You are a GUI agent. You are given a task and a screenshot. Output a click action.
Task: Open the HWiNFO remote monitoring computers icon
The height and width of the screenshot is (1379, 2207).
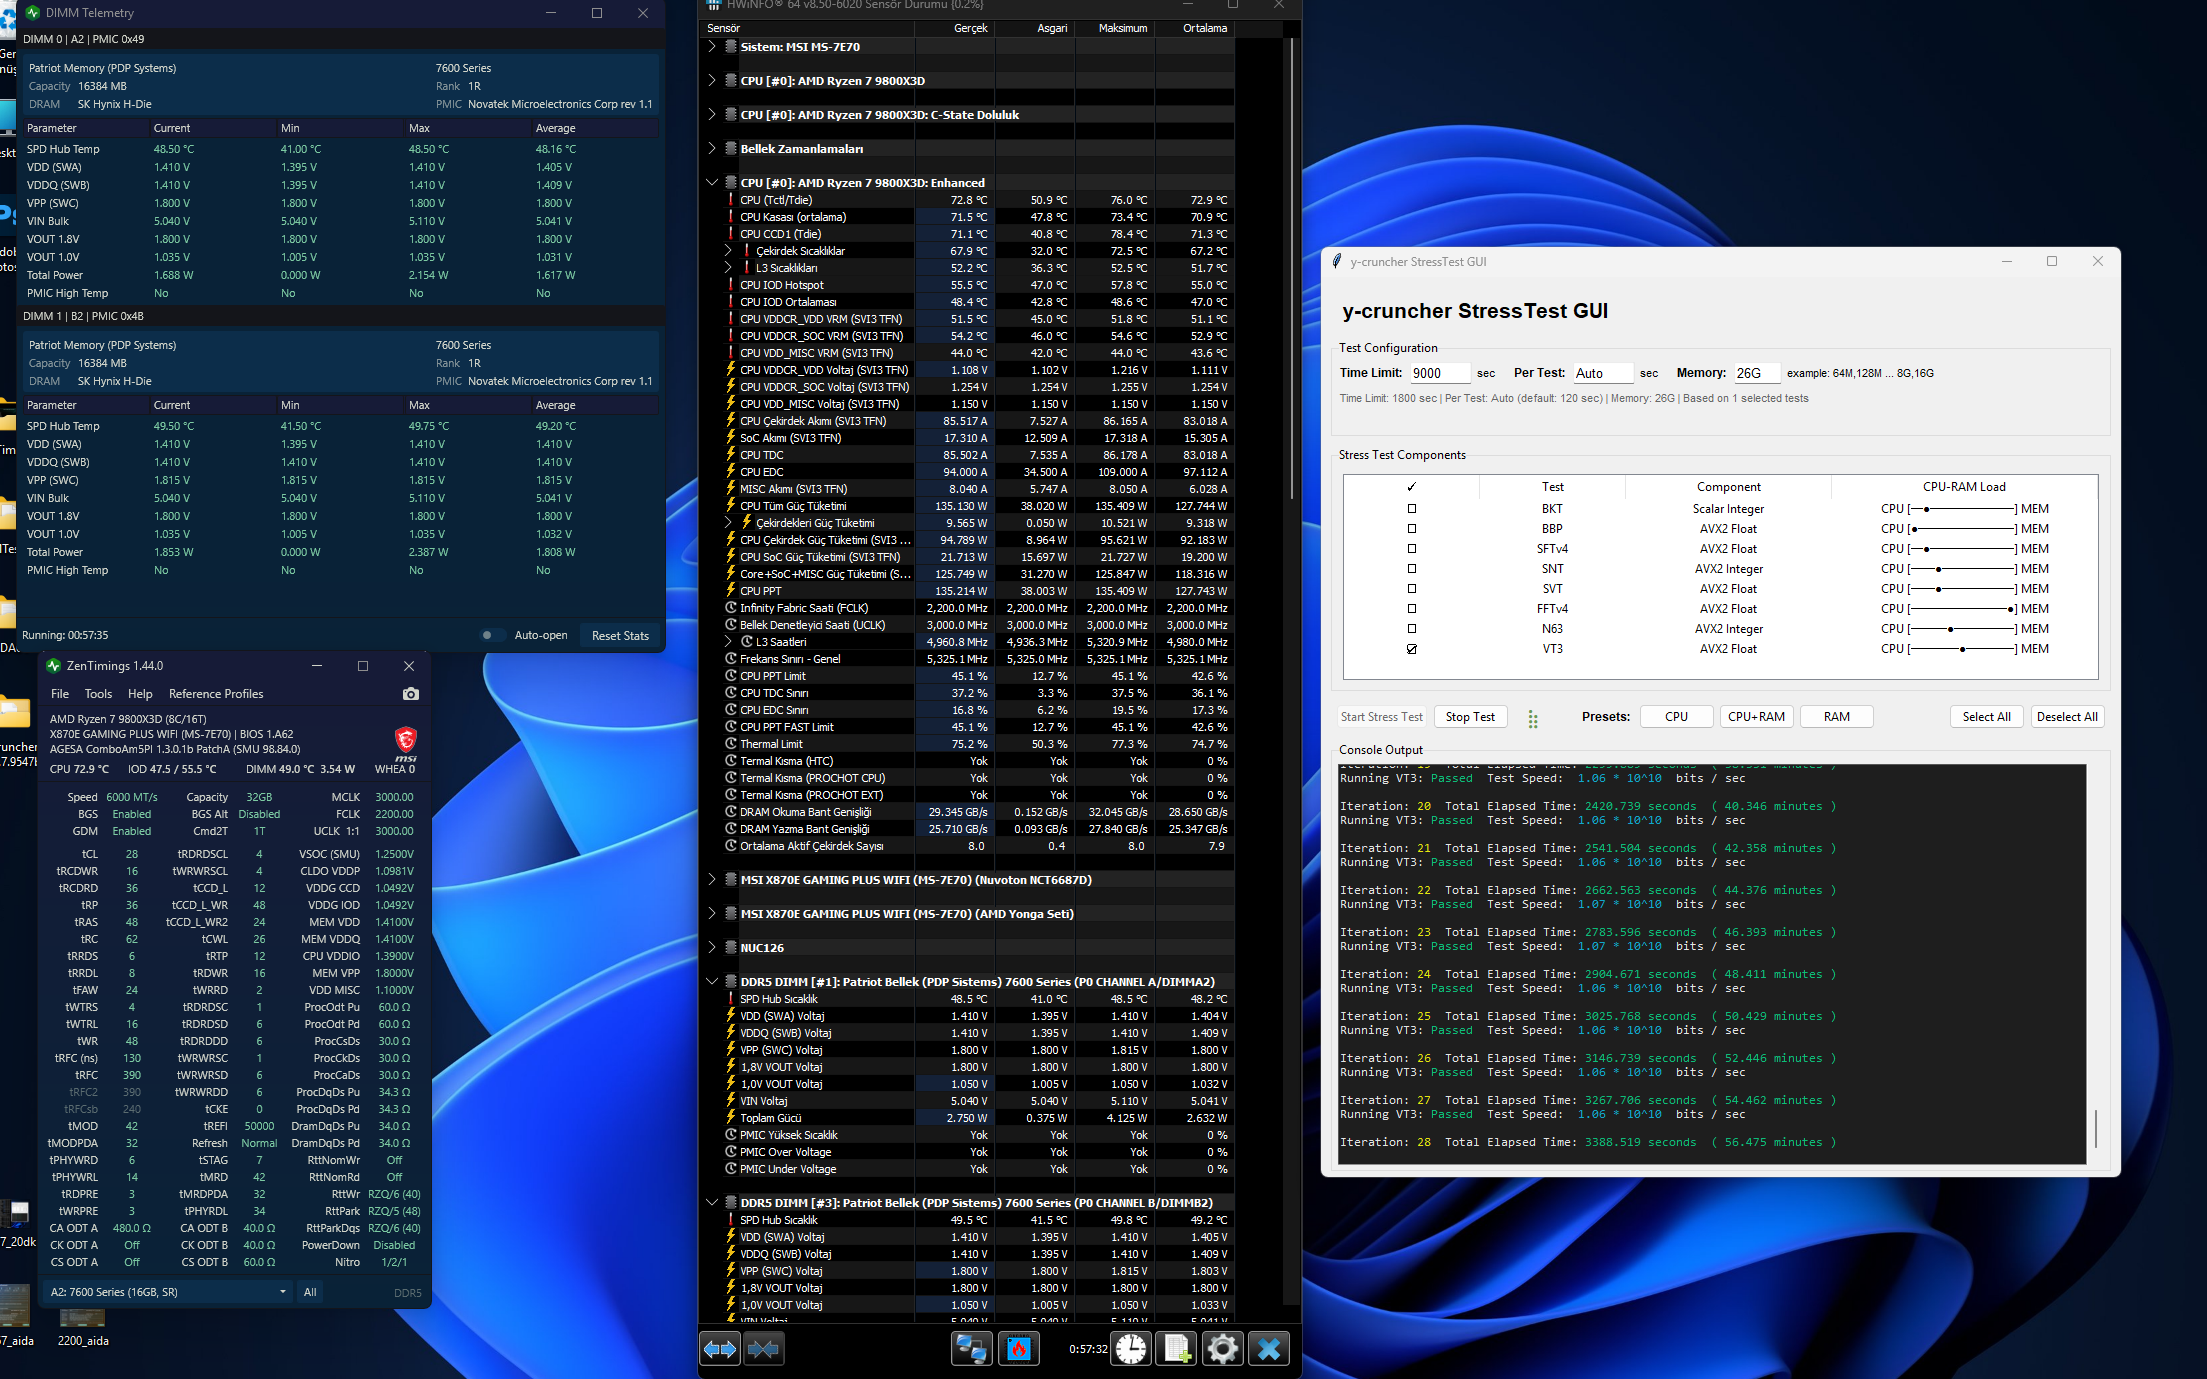click(971, 1349)
